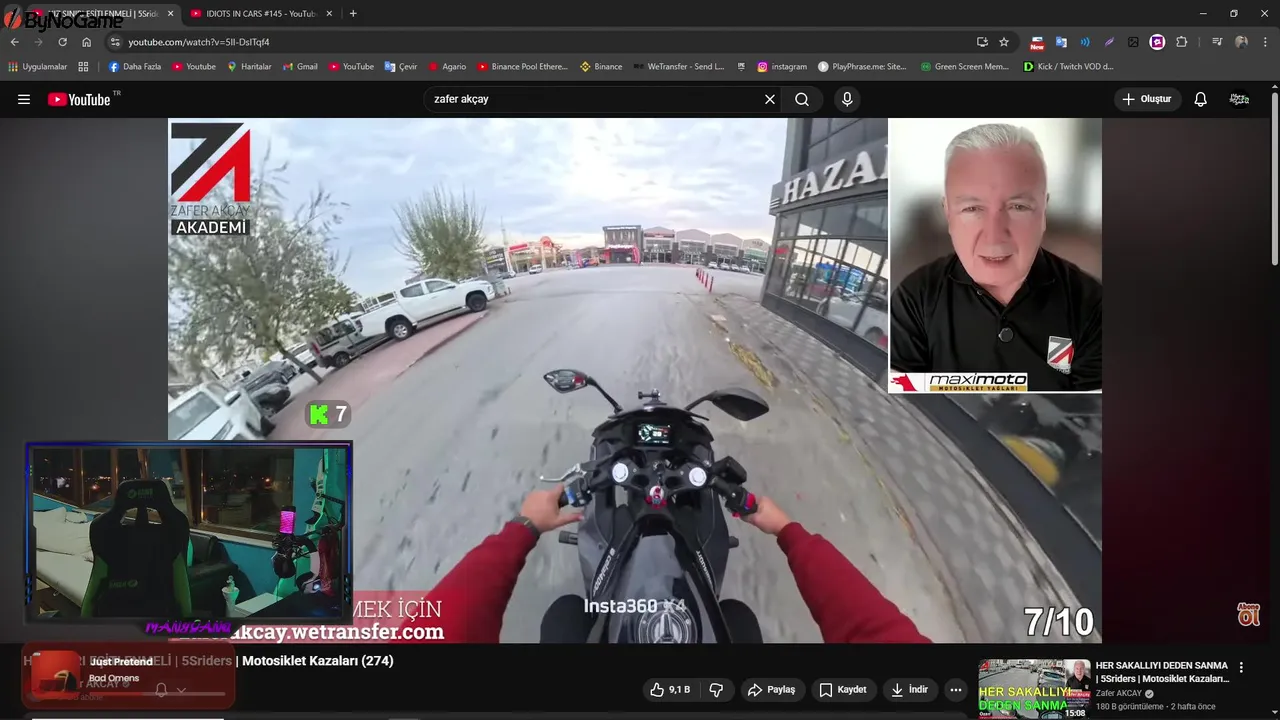Open the Agario bookmark
This screenshot has width=1280, height=720.
click(x=447, y=67)
